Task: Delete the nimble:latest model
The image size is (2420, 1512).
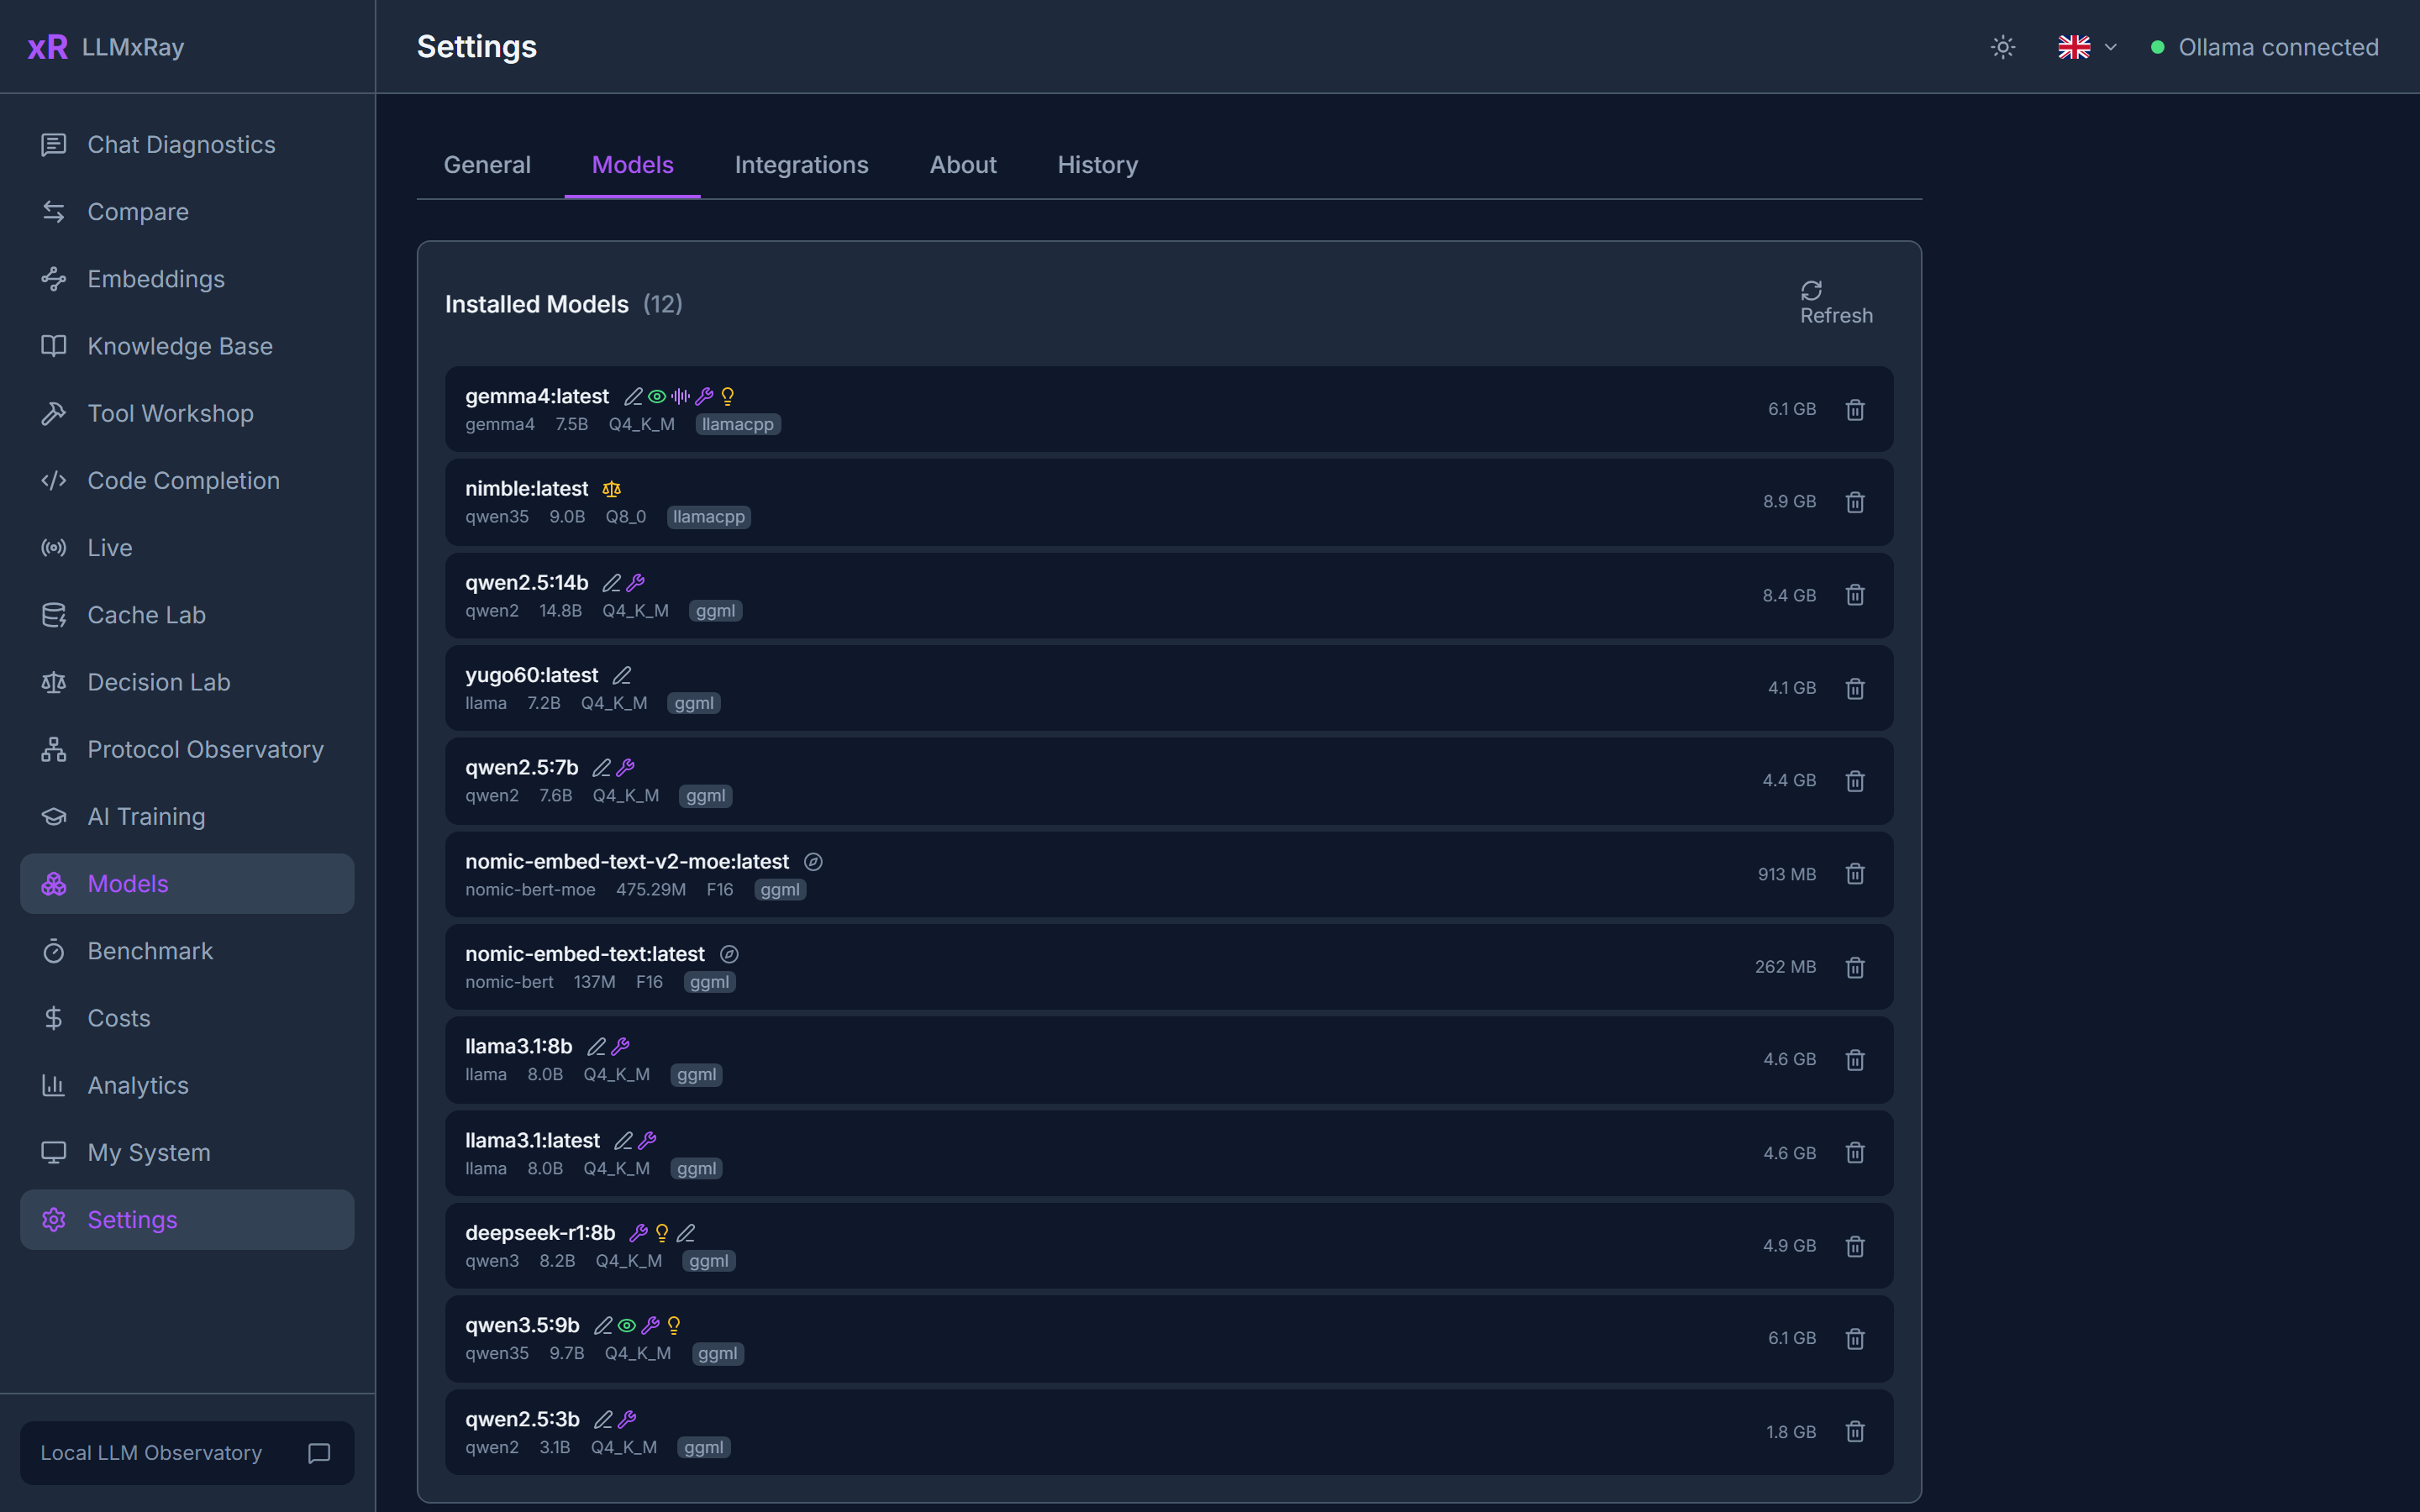Action: coord(1854,502)
